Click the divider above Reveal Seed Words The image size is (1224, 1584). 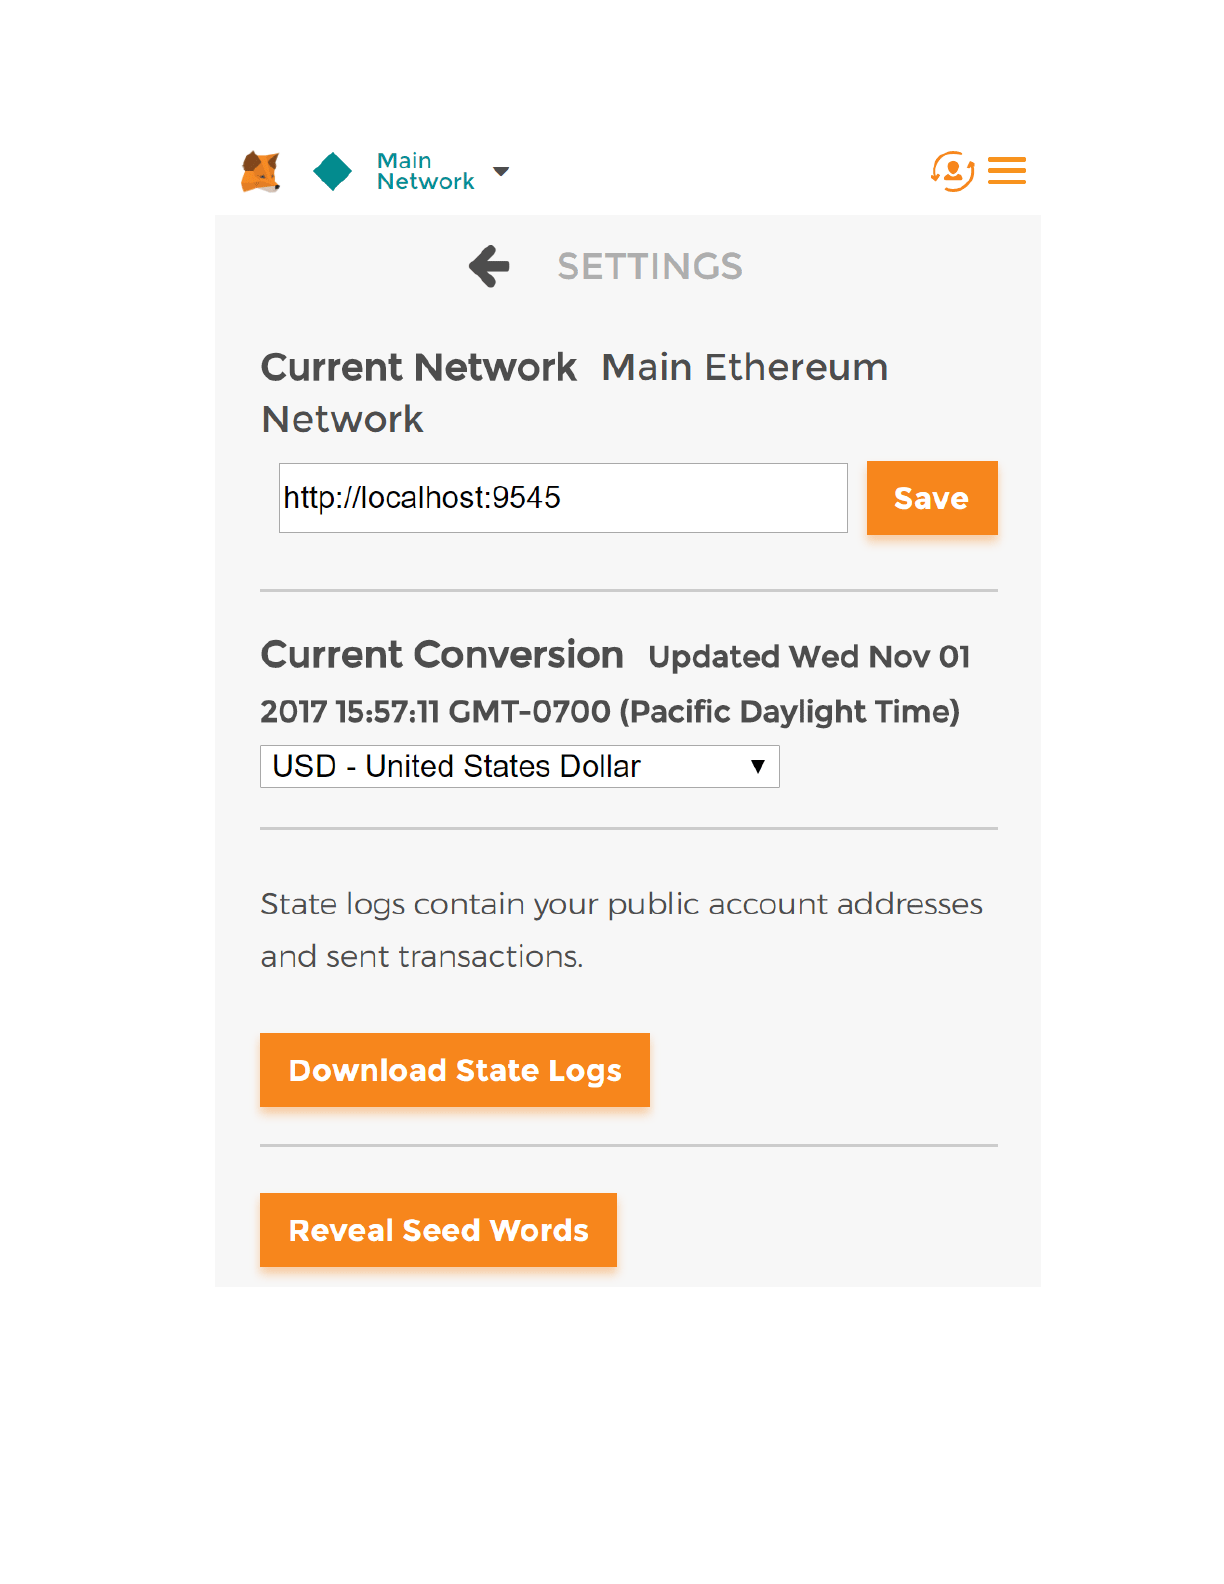pyautogui.click(x=629, y=1145)
